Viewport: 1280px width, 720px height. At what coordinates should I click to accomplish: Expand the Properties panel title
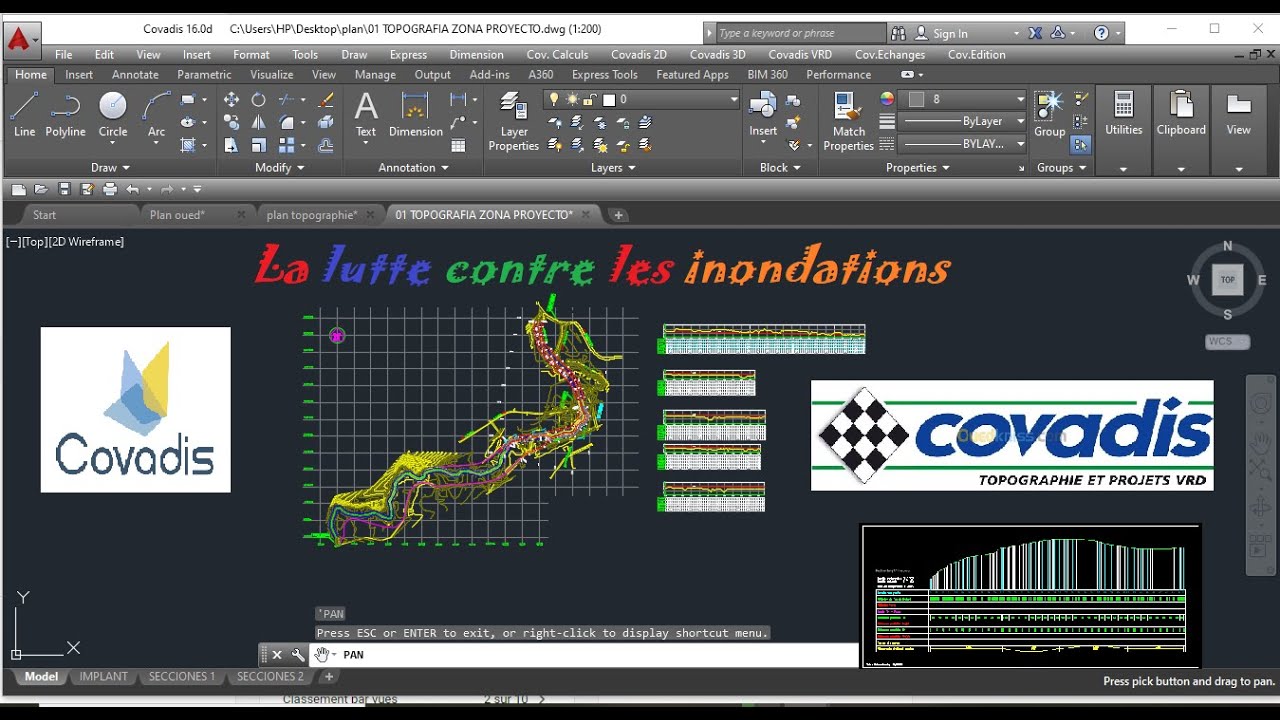coord(917,168)
